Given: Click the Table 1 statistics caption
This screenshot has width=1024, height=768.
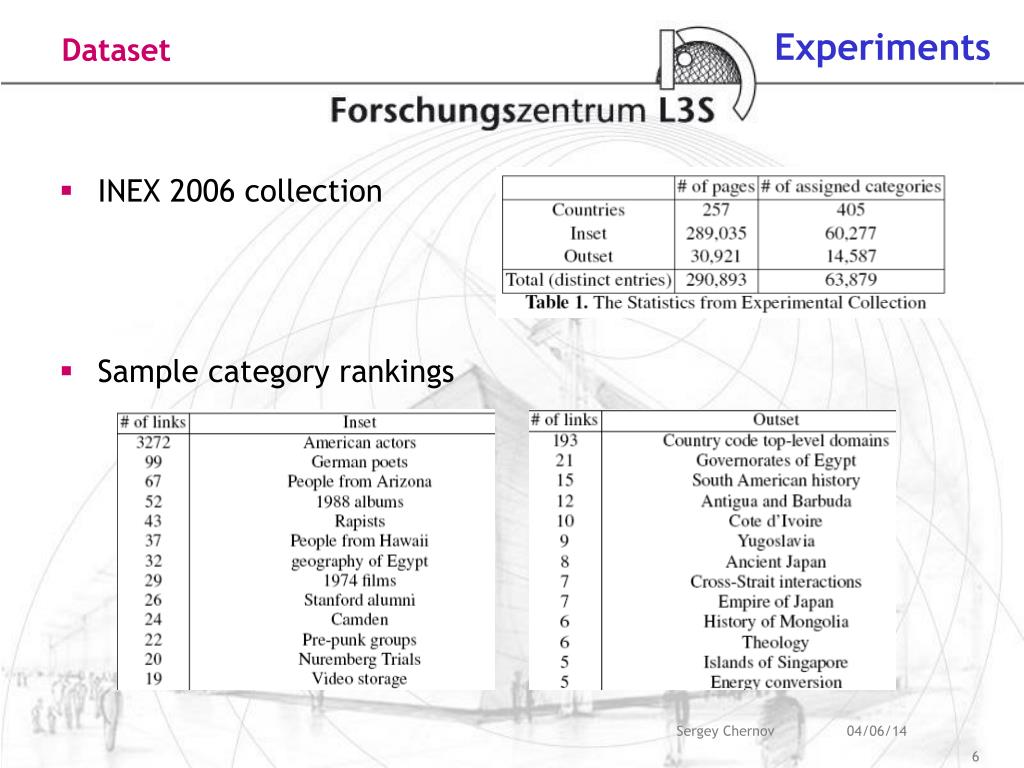Looking at the screenshot, I should [x=726, y=303].
